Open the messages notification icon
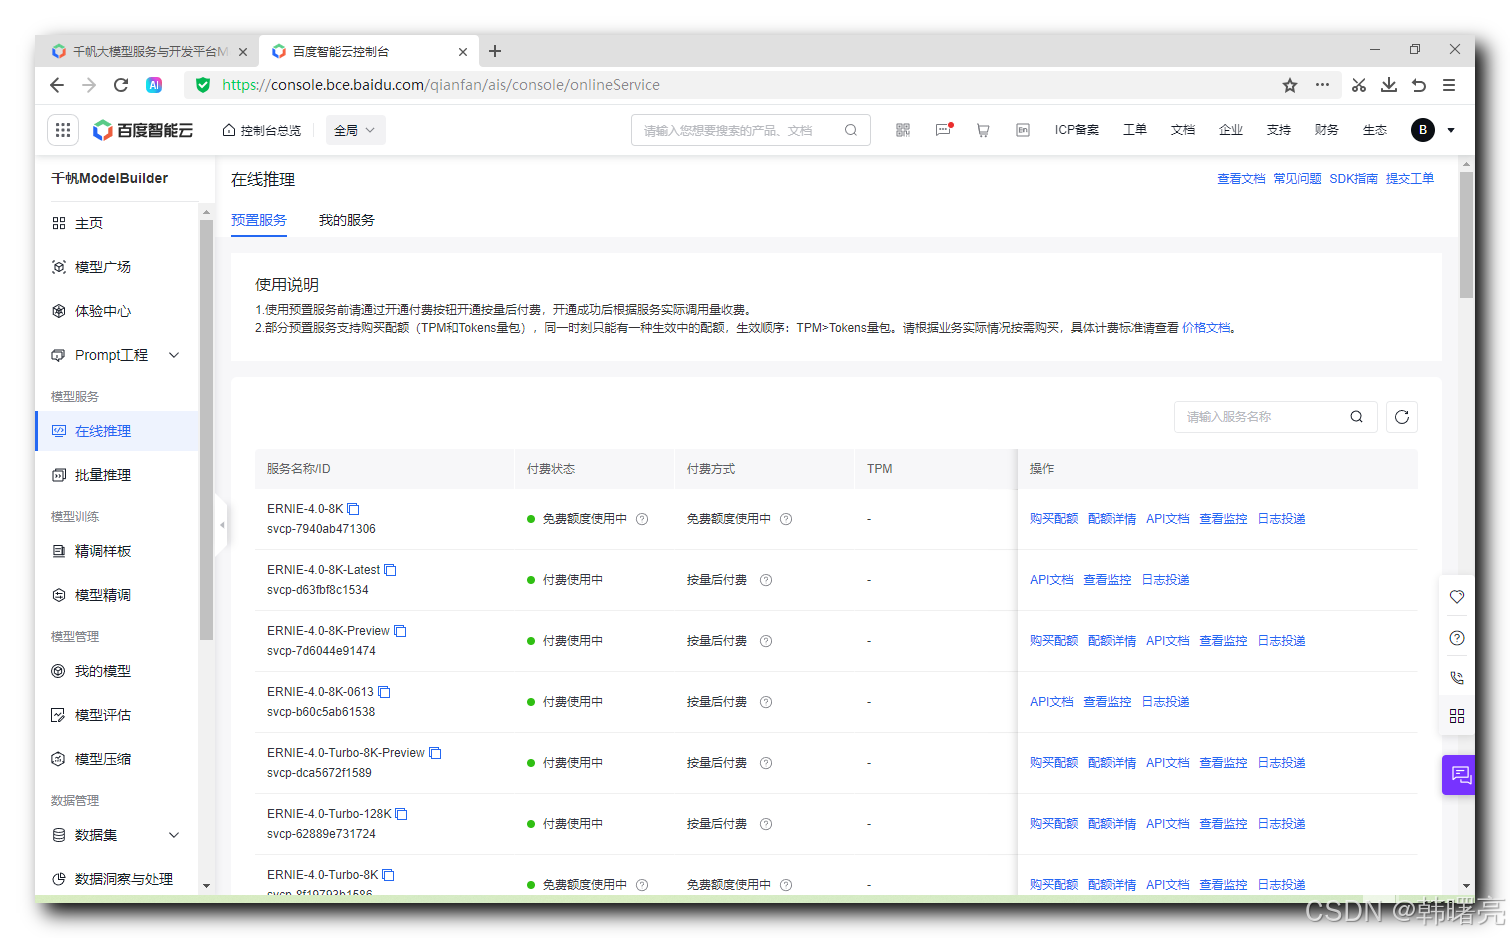This screenshot has height=938, width=1510. coord(943,130)
